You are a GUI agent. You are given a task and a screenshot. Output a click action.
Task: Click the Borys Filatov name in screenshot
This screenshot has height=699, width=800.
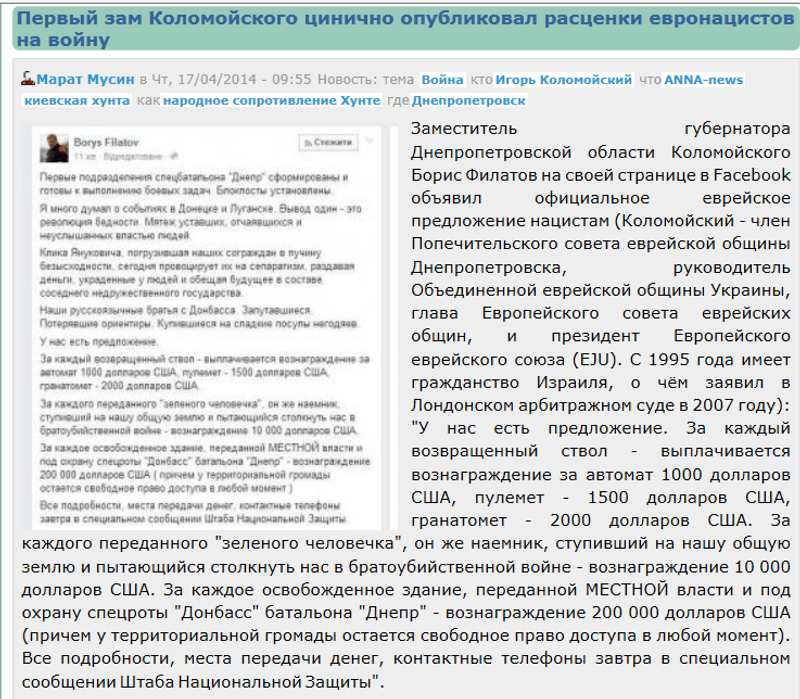click(106, 142)
